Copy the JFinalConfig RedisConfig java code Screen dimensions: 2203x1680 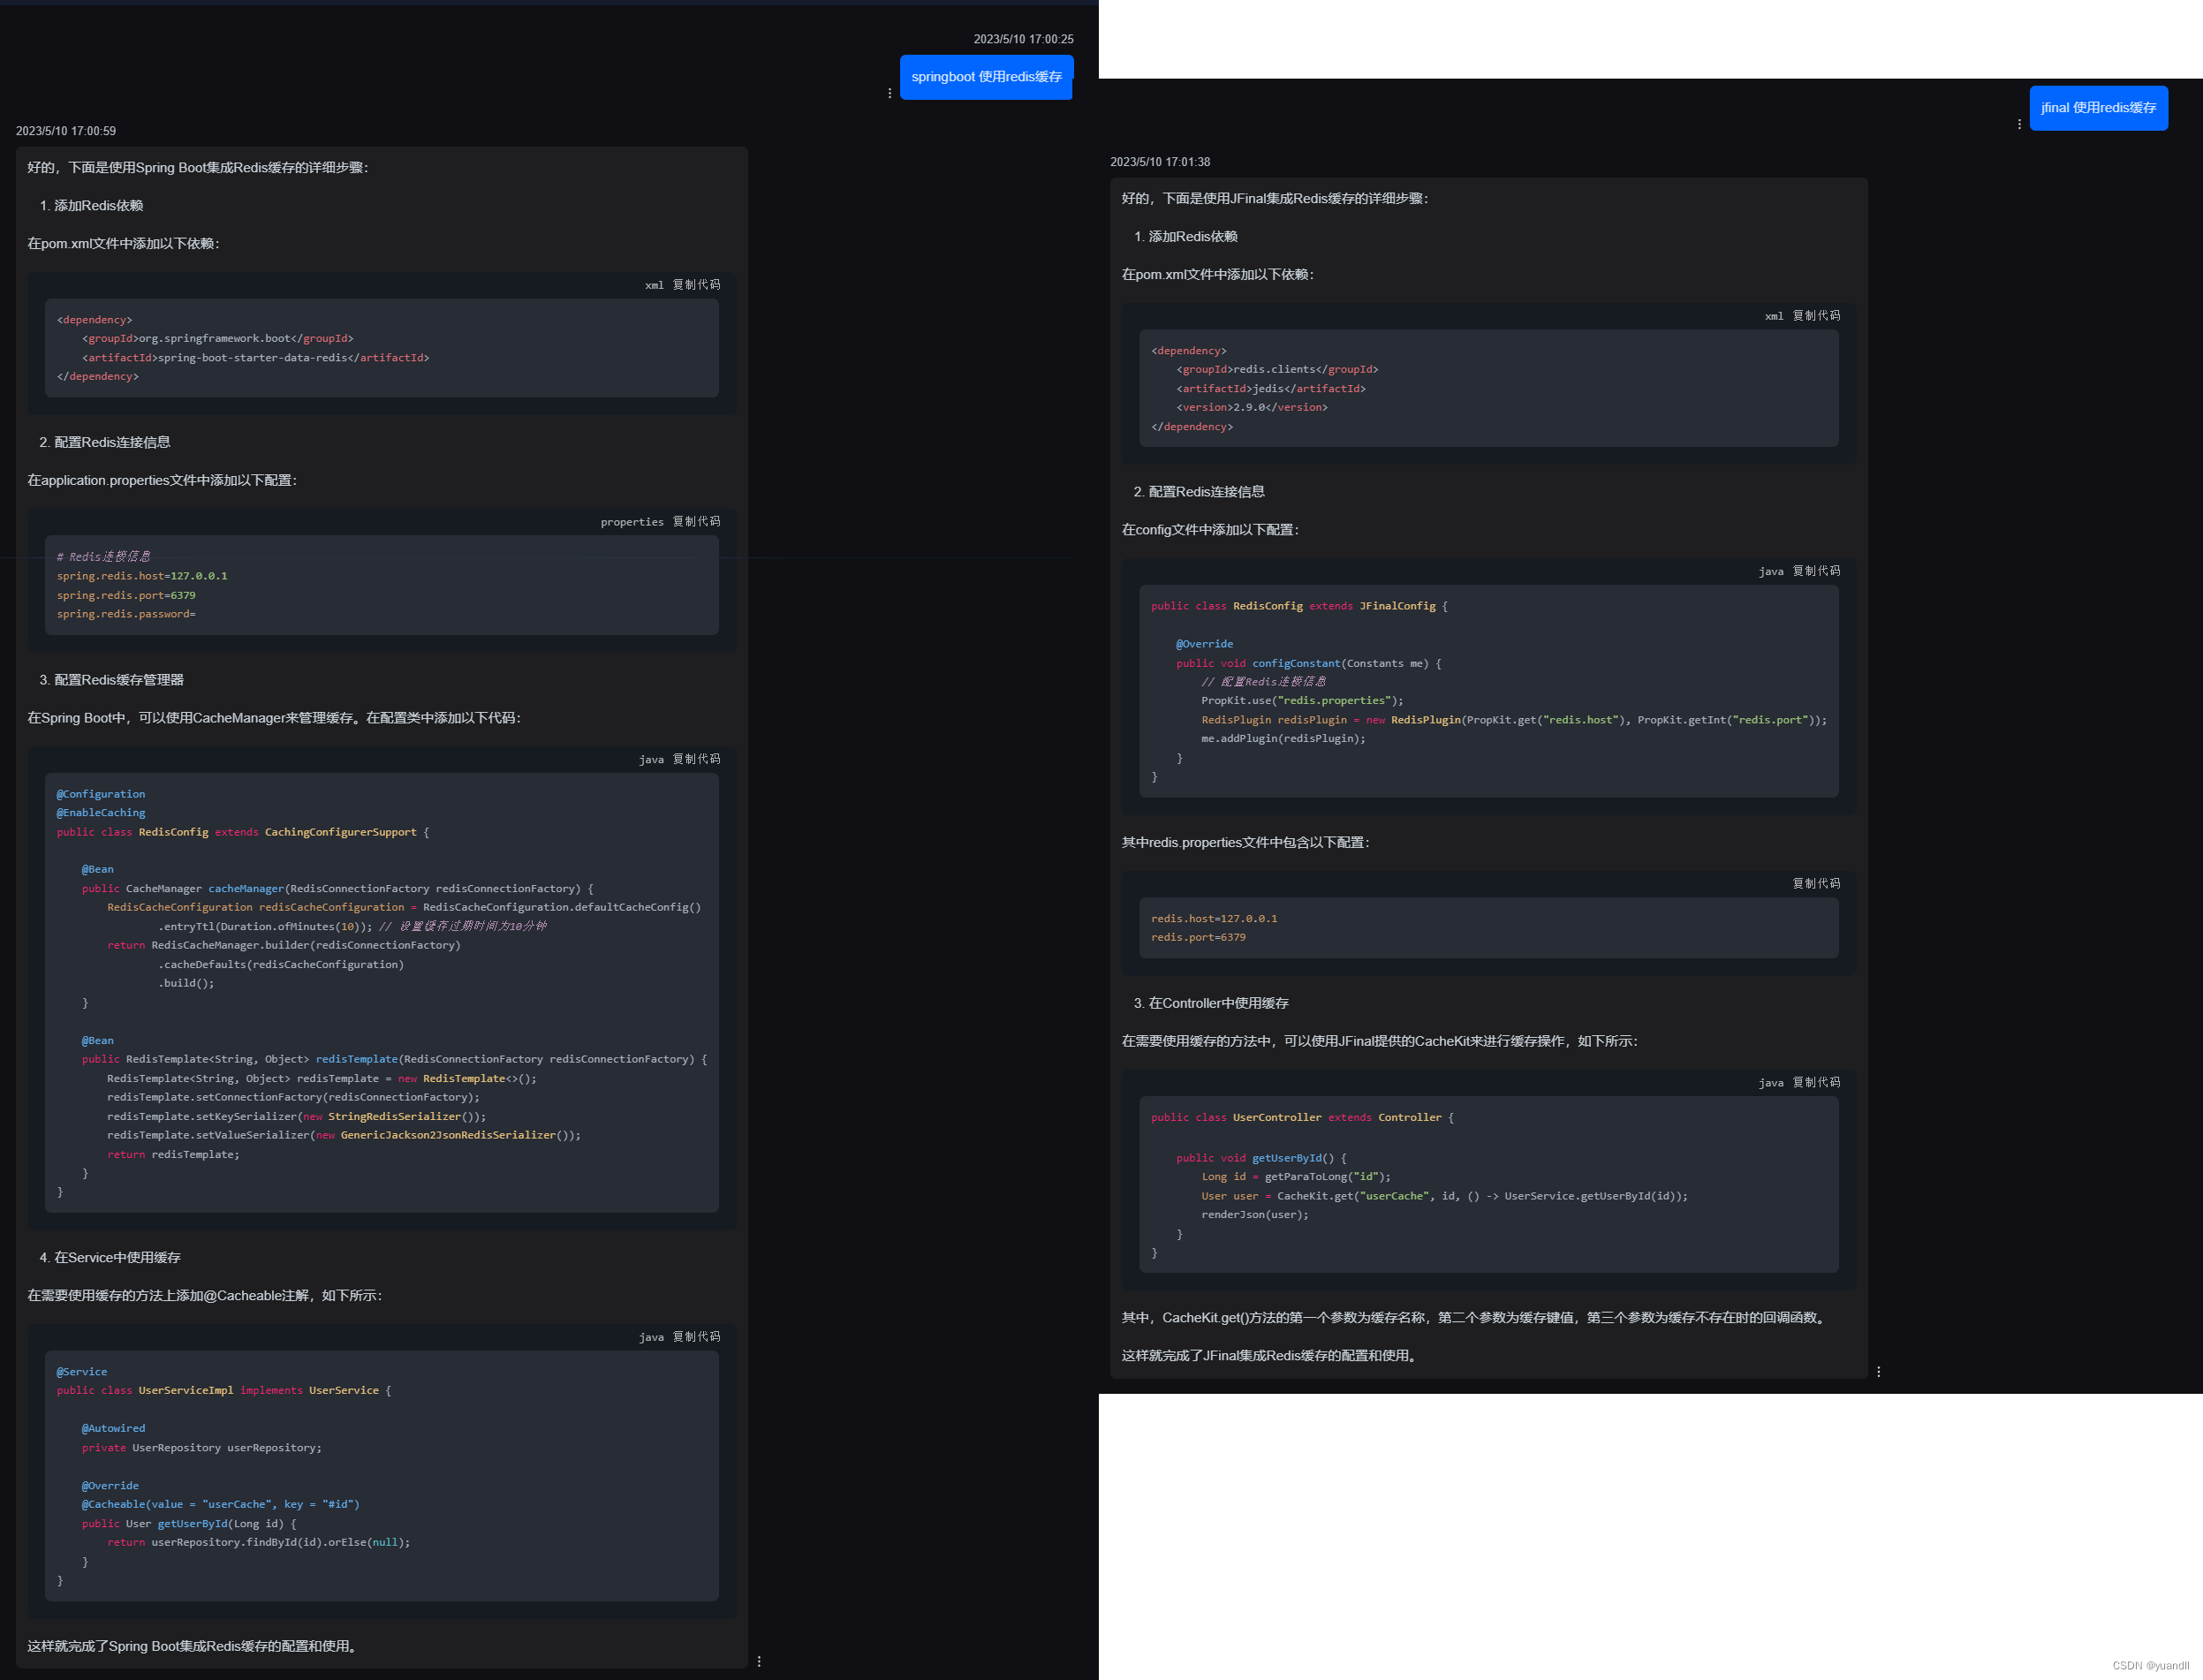[1816, 571]
